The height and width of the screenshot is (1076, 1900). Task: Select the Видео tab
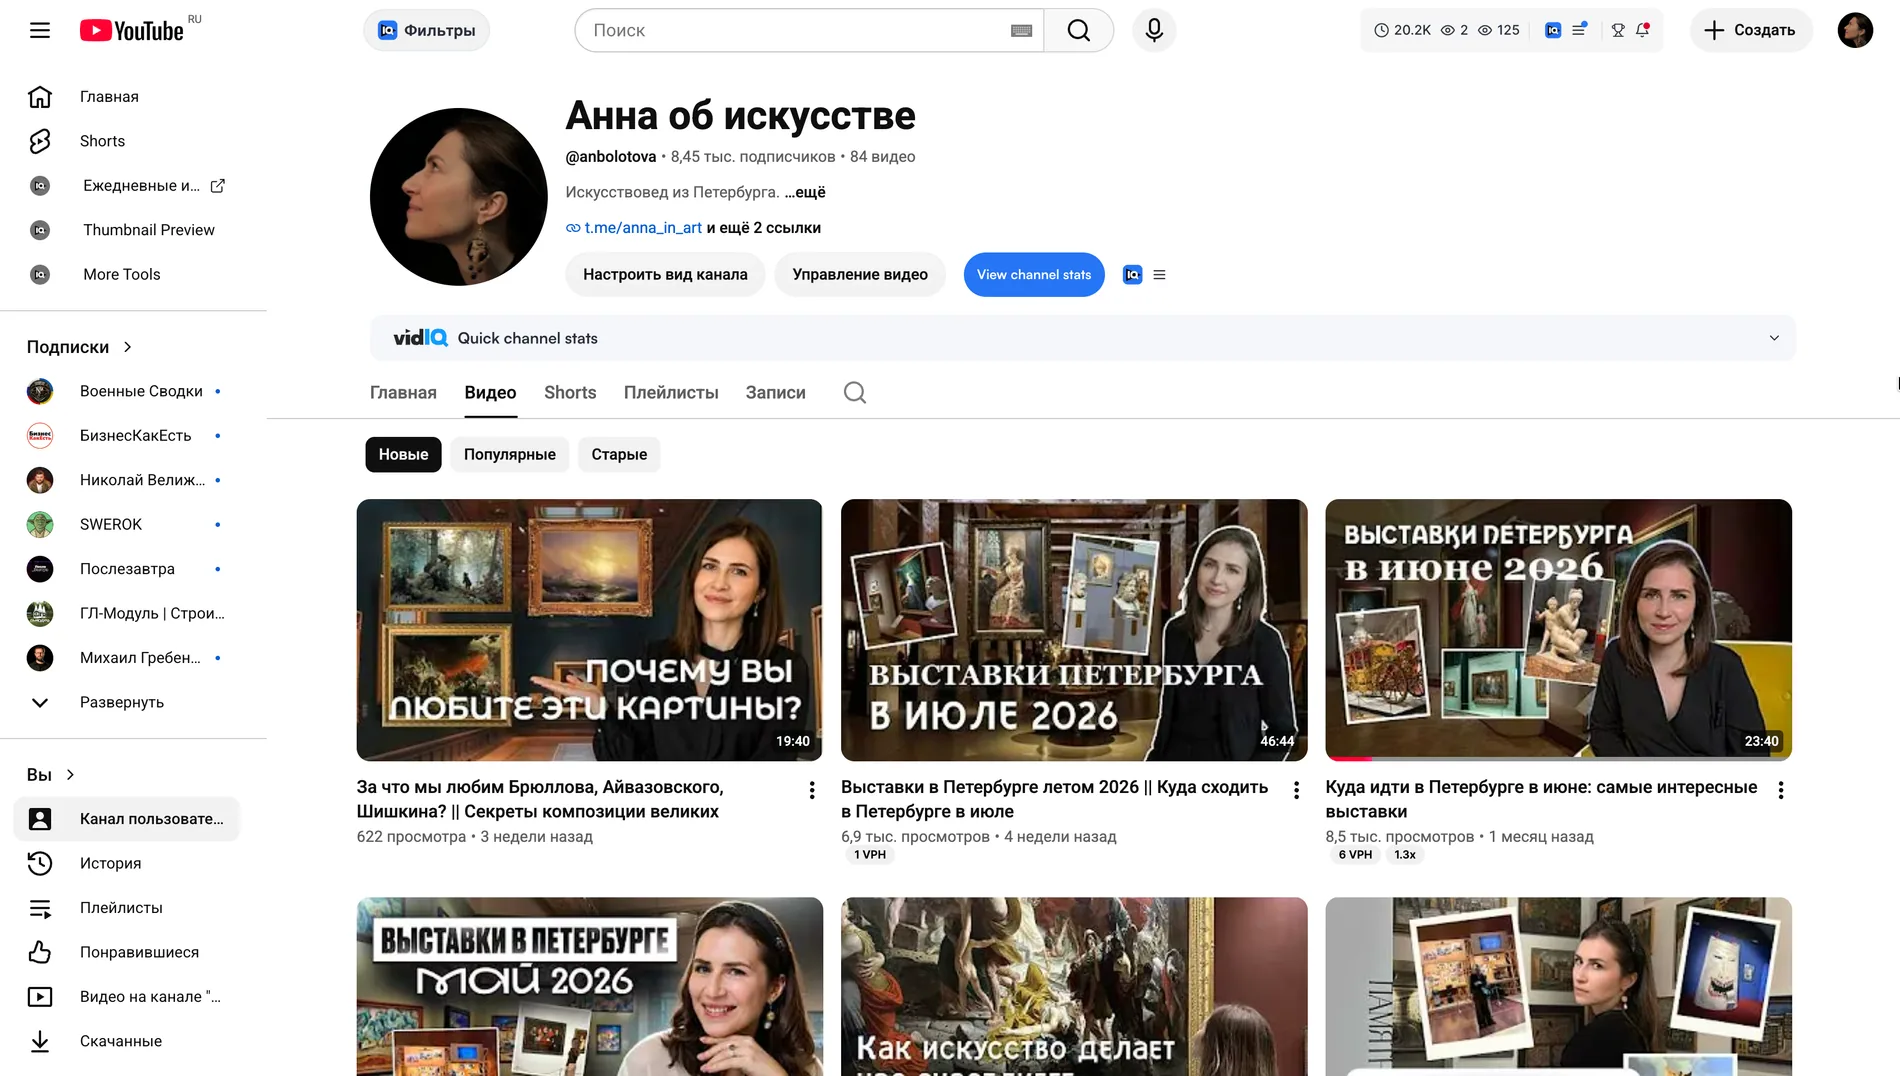click(490, 393)
